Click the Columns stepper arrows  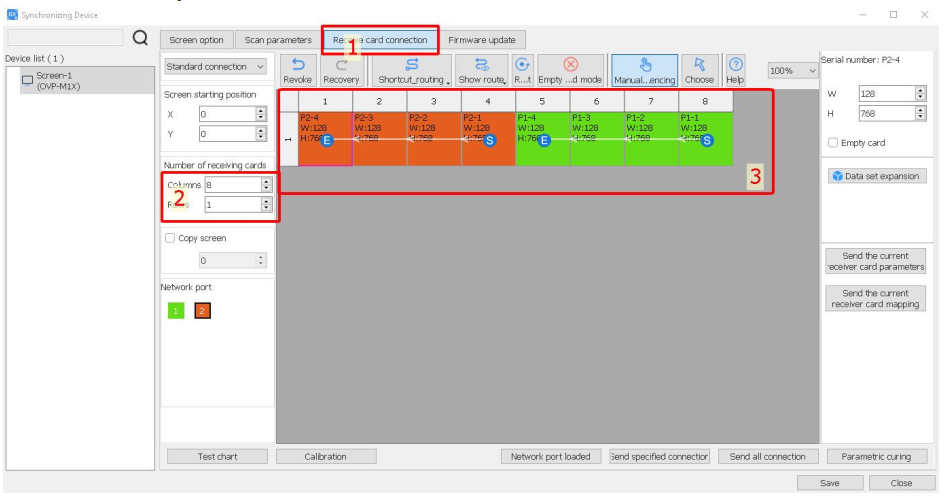point(266,185)
